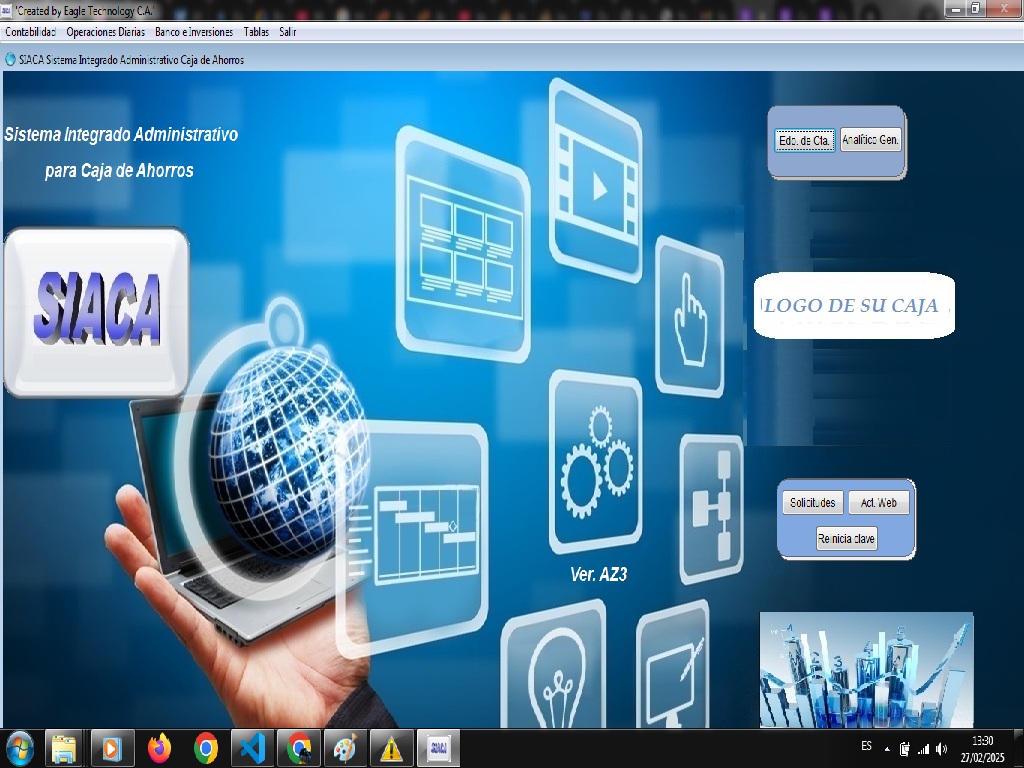This screenshot has width=1024, height=768.
Task: Click the Salir menu item
Action: point(288,32)
